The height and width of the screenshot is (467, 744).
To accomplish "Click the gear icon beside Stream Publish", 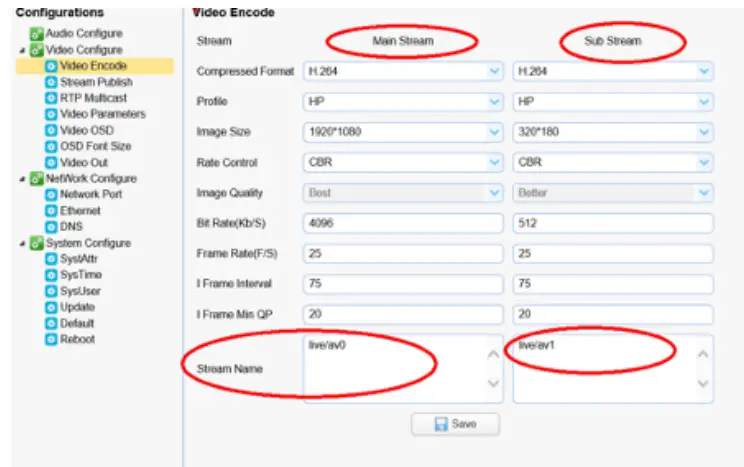I will point(51,82).
